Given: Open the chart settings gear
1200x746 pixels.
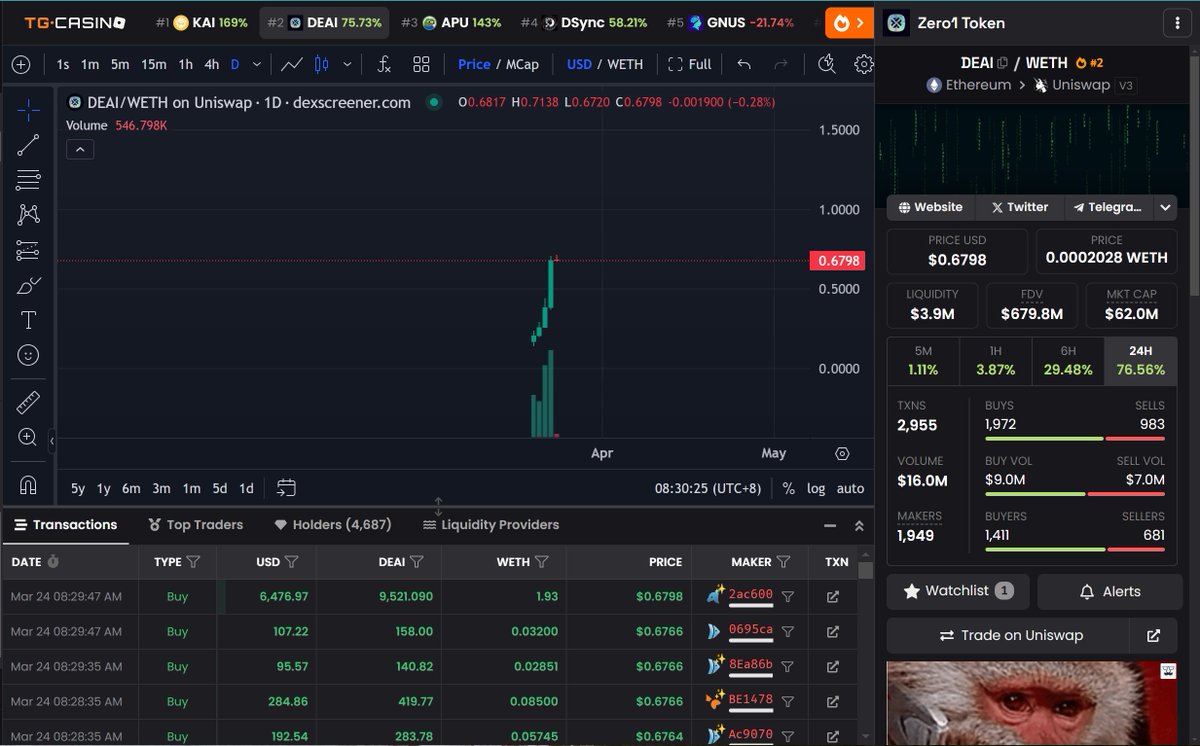Looking at the screenshot, I should tap(863, 64).
